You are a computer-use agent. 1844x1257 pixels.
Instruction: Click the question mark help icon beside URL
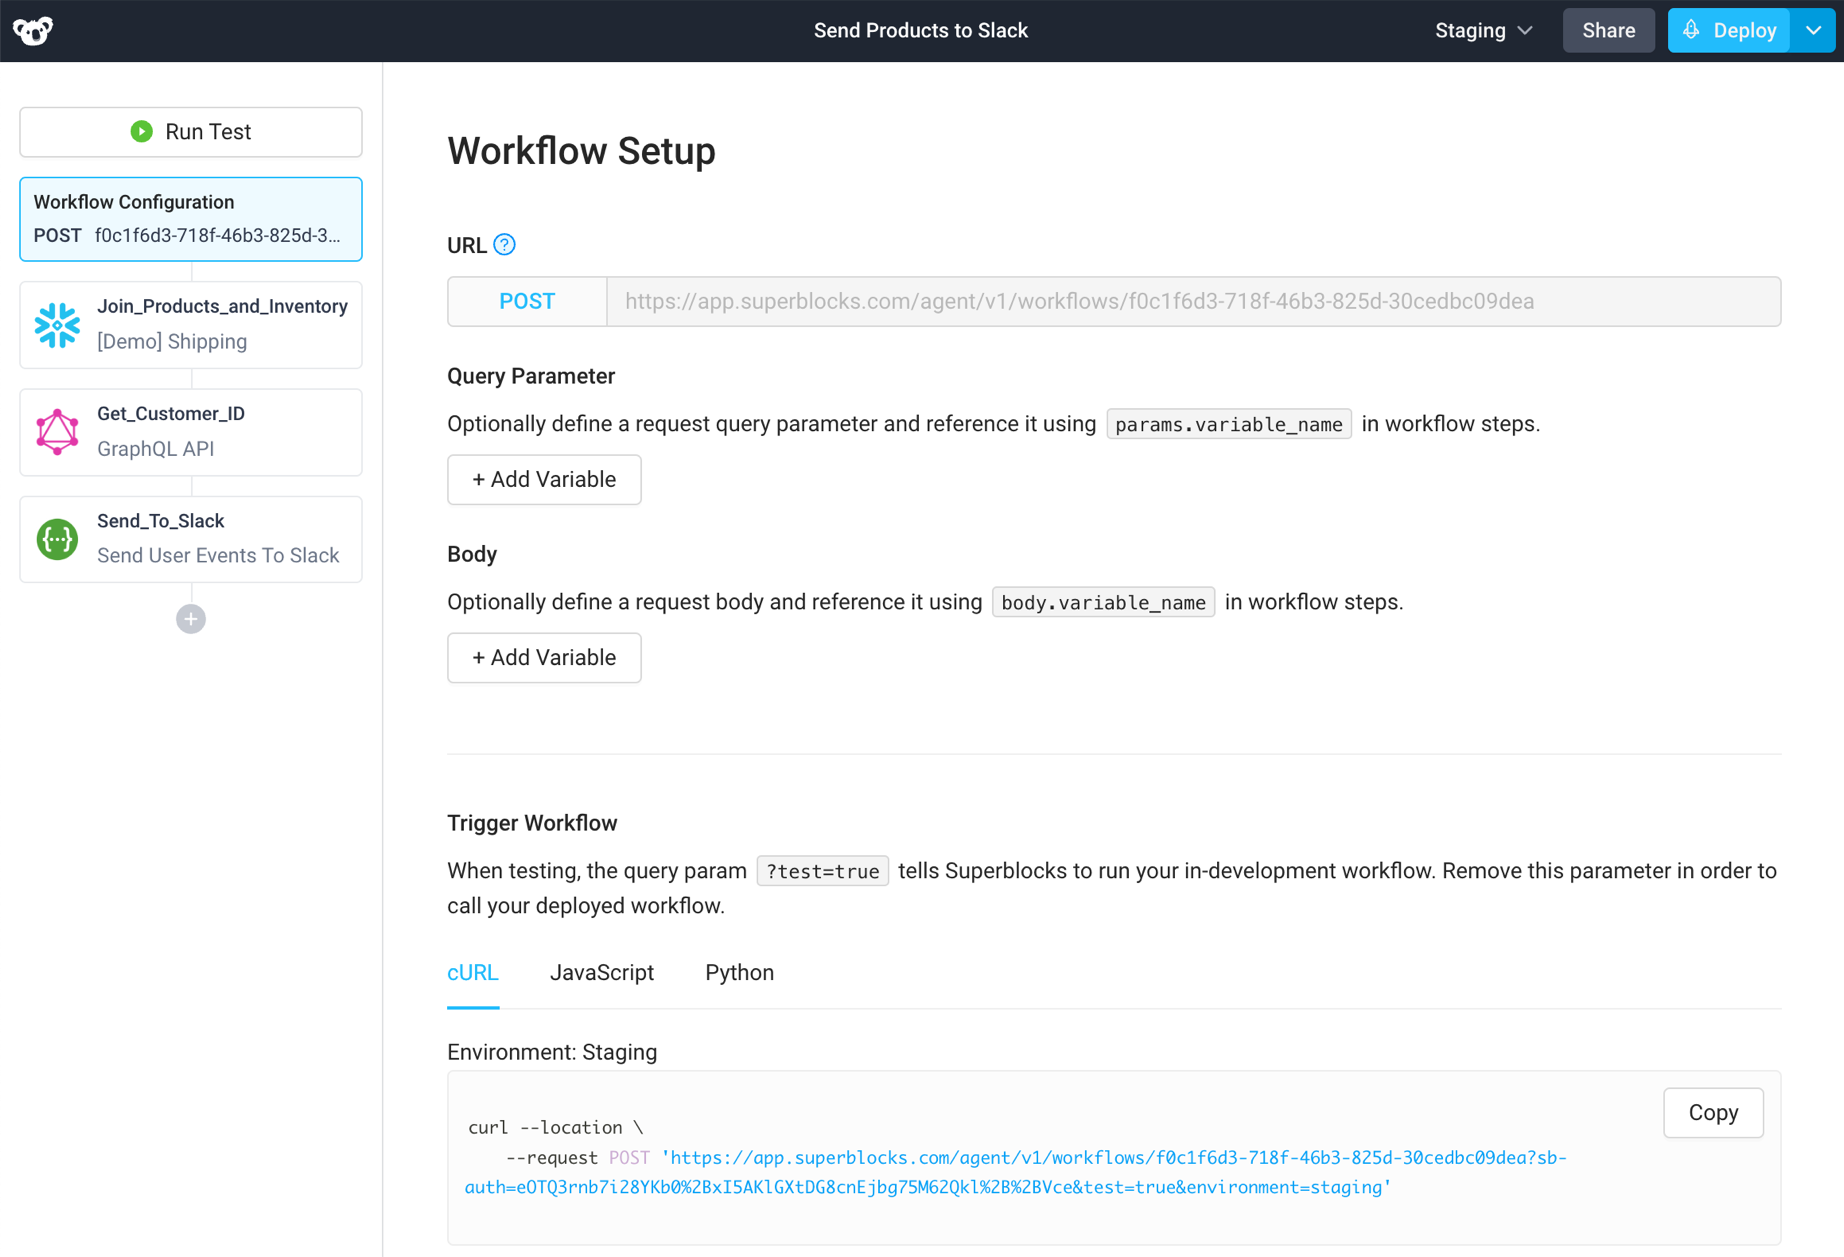[x=505, y=244]
